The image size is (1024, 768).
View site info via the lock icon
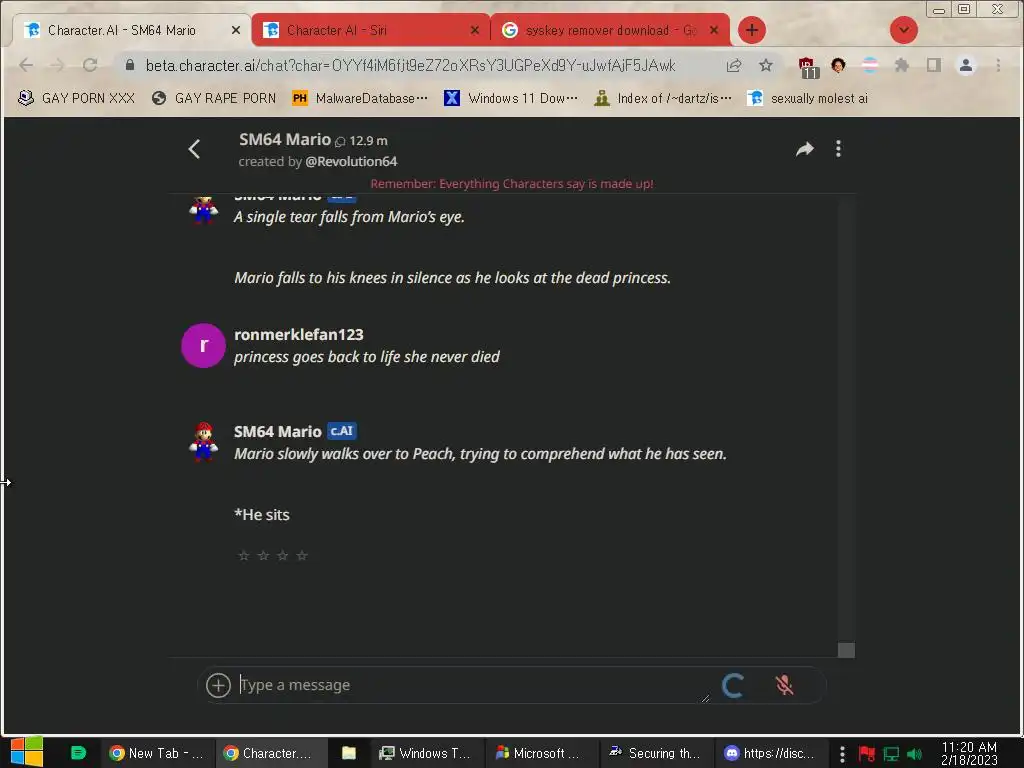130,65
